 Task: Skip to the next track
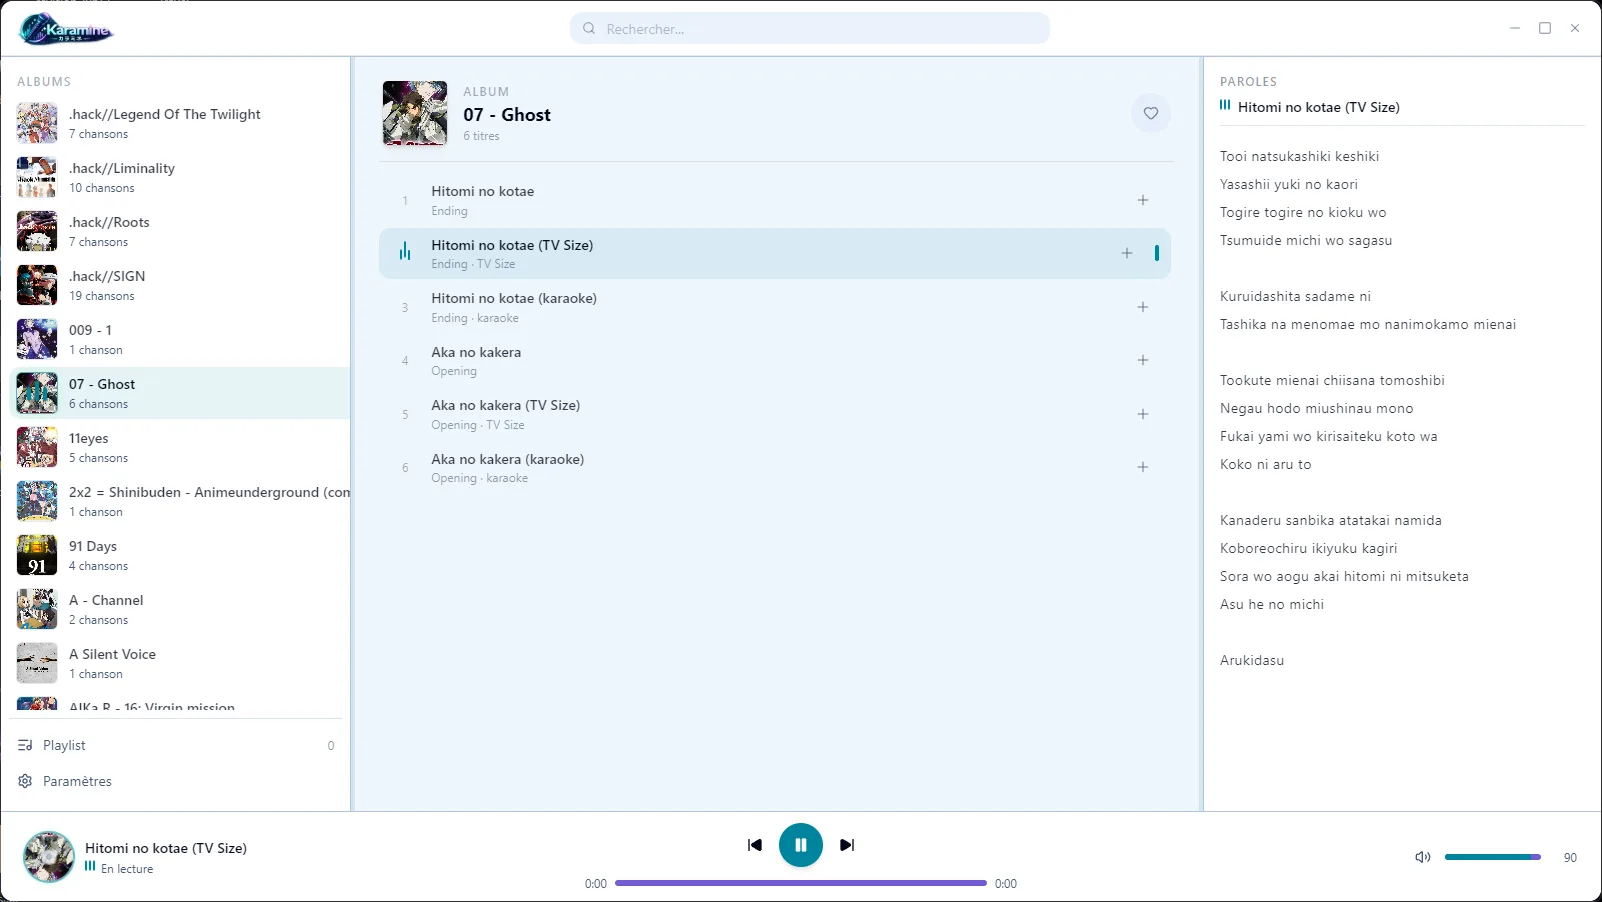click(847, 845)
